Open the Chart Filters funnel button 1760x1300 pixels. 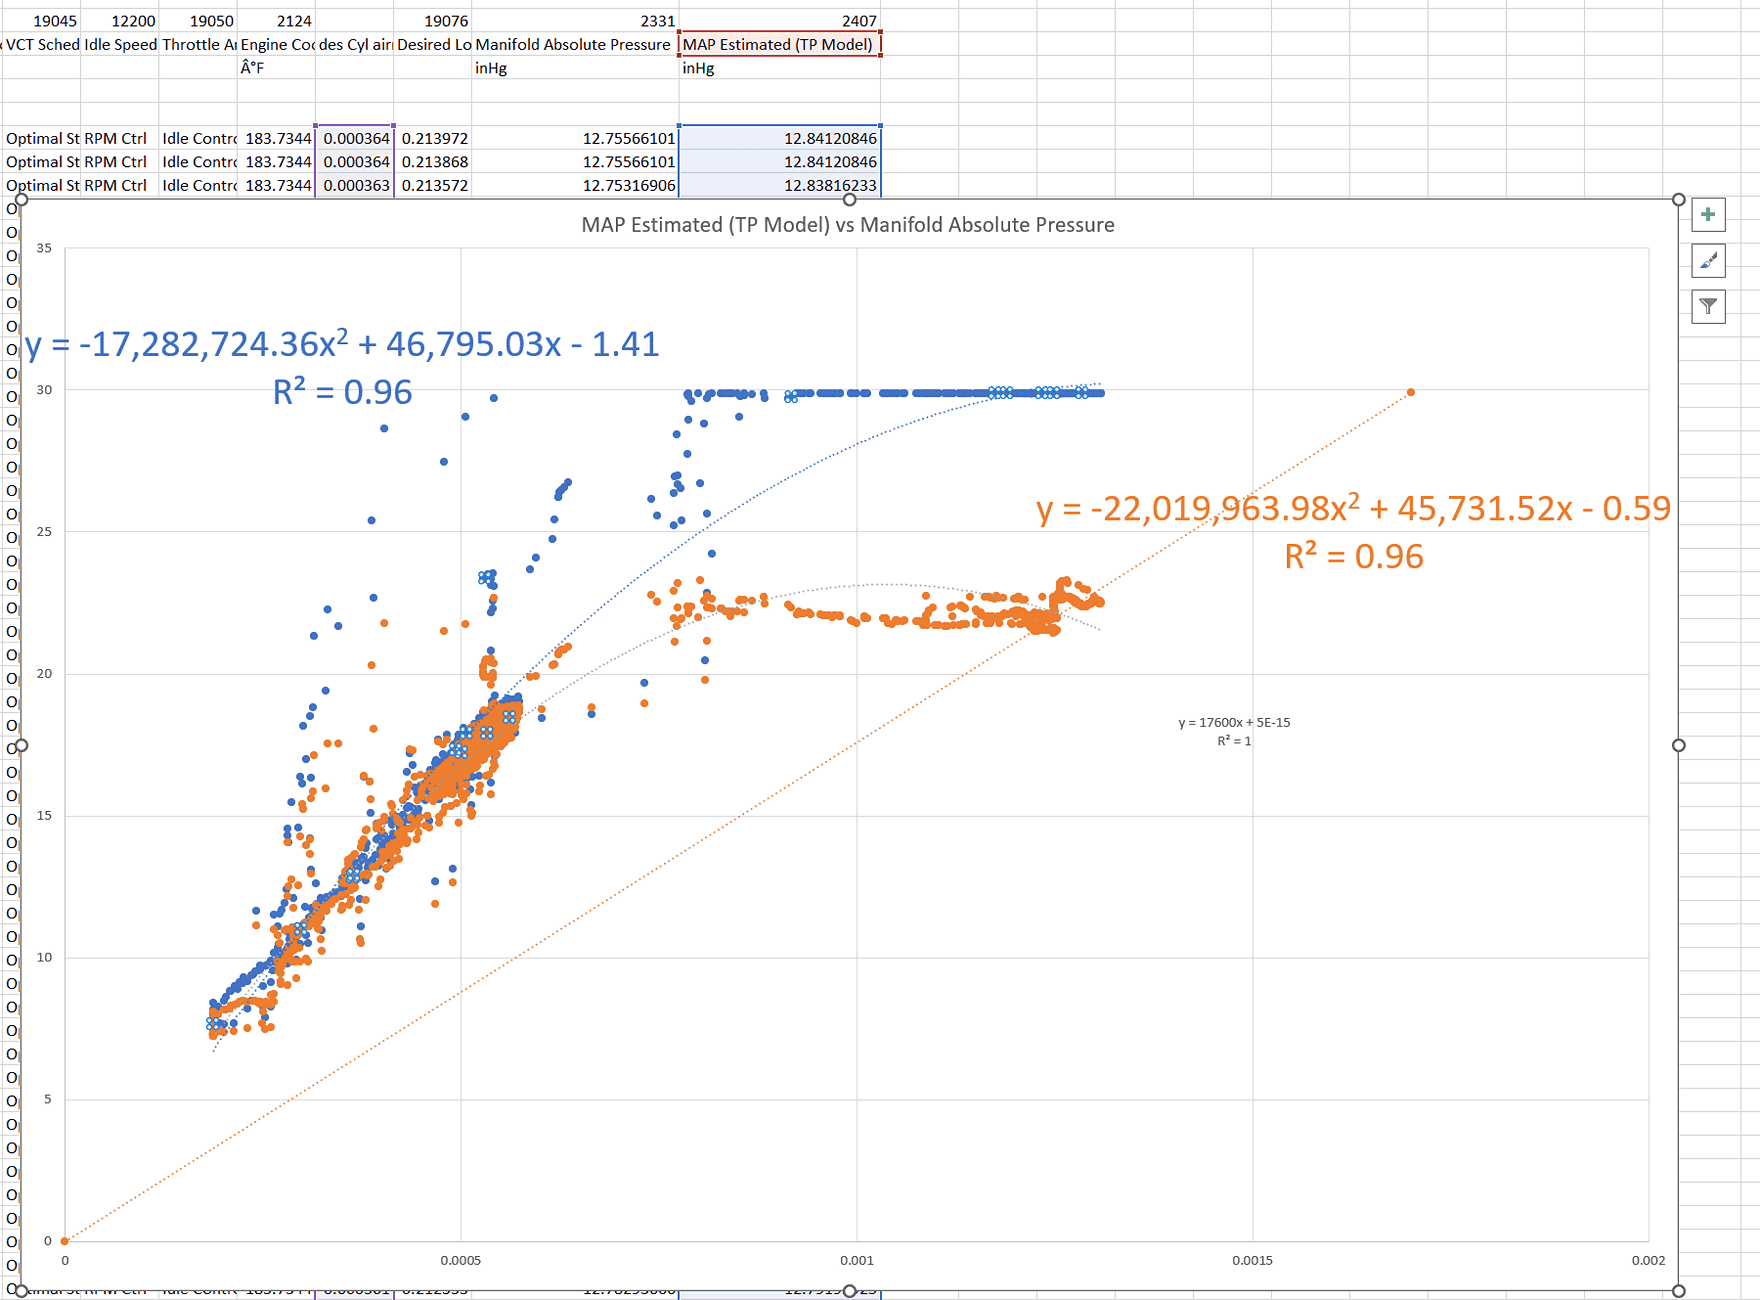[1708, 306]
